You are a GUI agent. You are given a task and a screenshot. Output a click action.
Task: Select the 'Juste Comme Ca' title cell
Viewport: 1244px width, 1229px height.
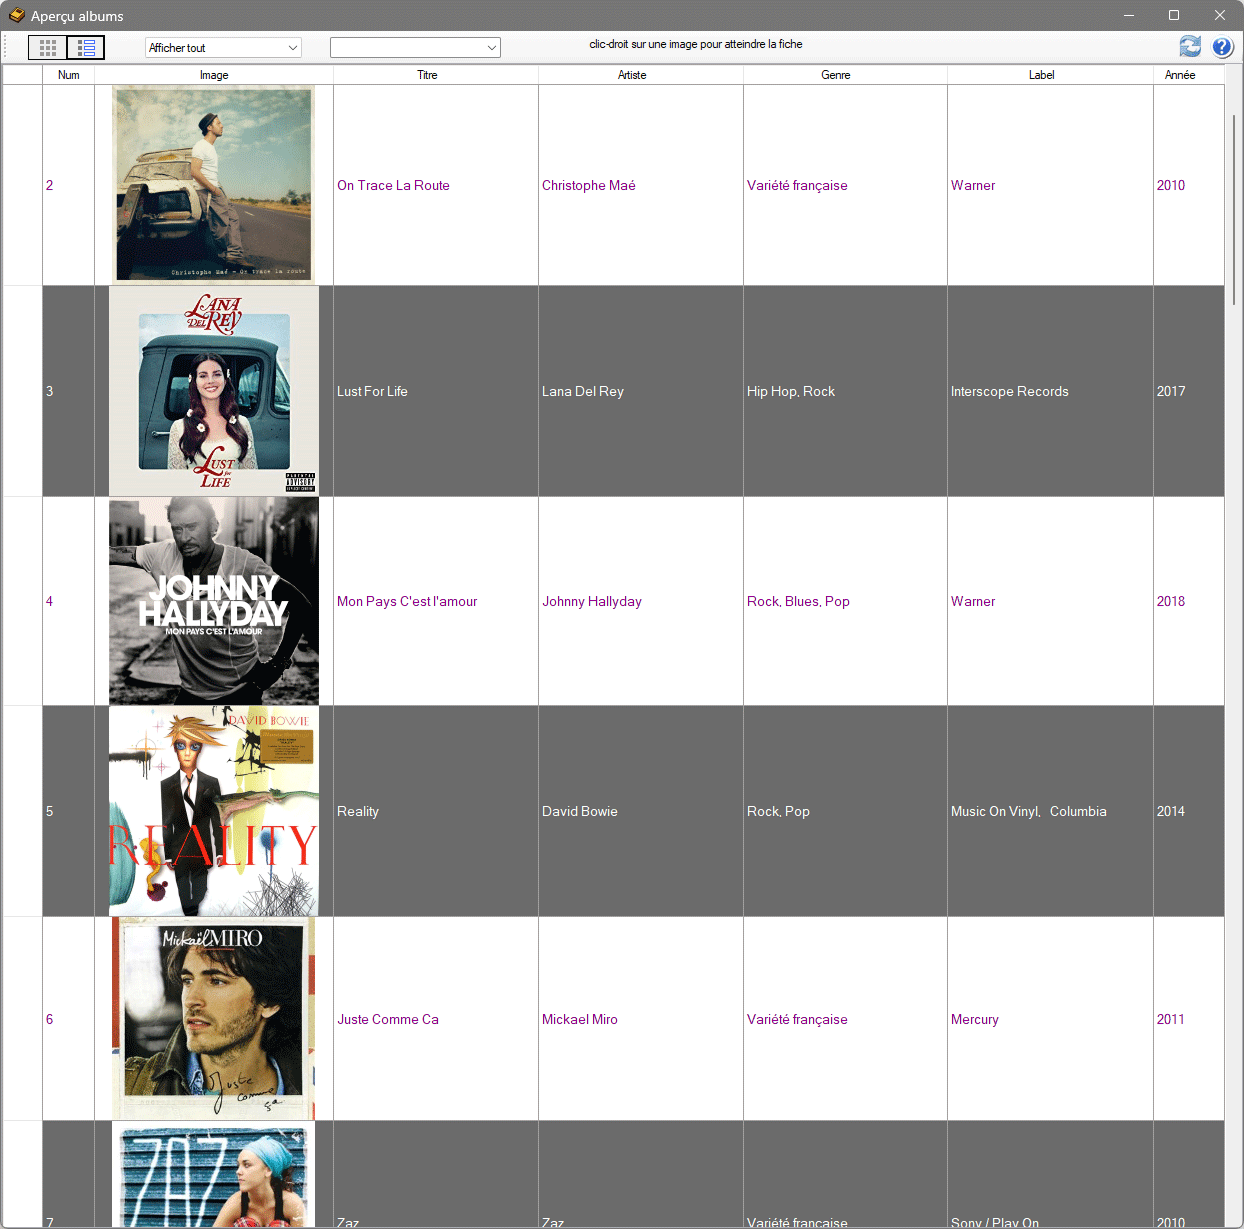click(x=388, y=1019)
